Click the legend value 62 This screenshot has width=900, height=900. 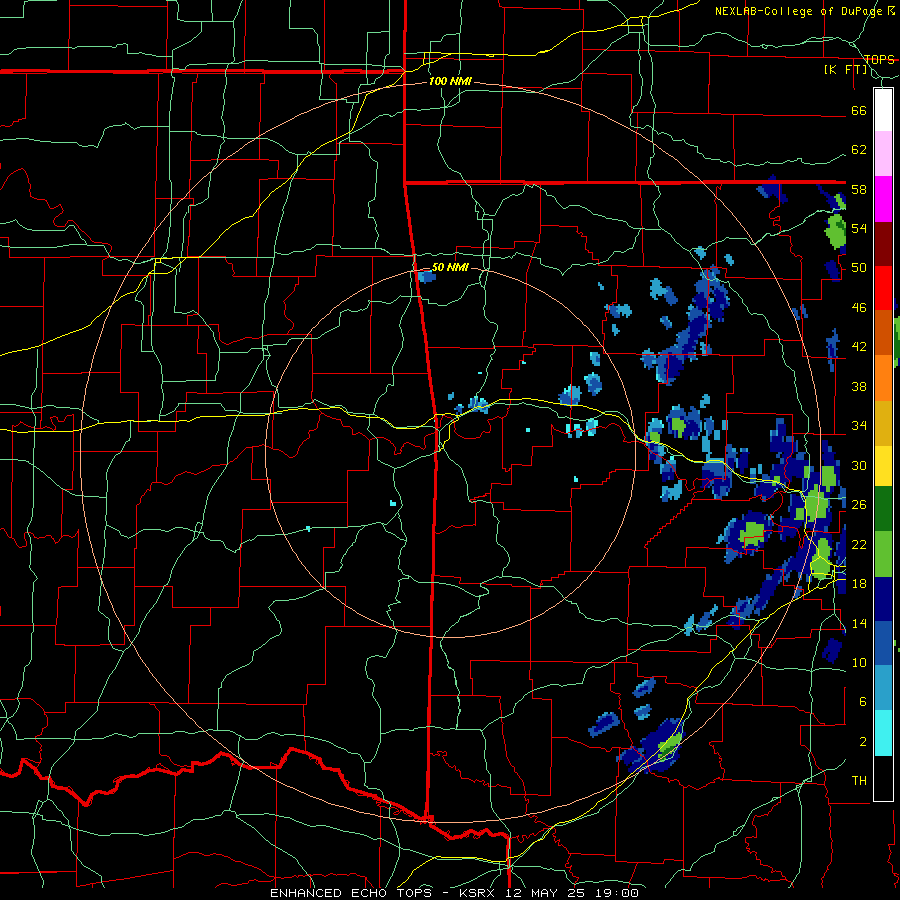(859, 150)
